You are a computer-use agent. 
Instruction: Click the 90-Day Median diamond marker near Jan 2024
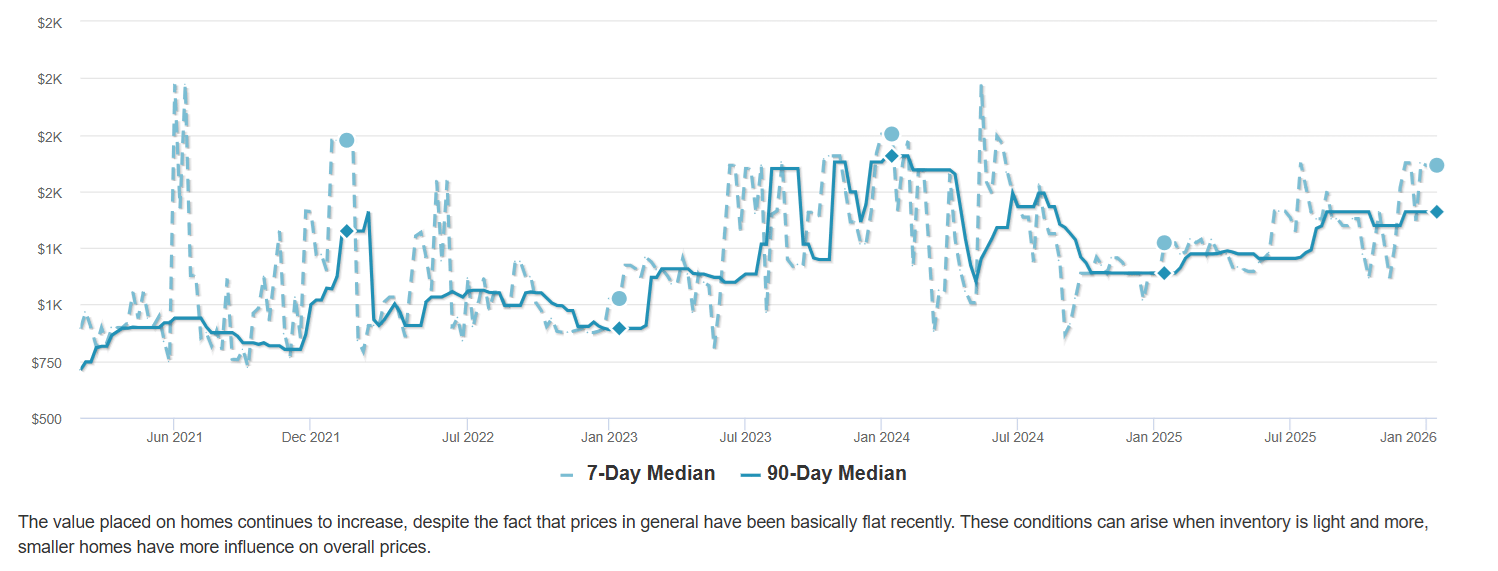(891, 155)
